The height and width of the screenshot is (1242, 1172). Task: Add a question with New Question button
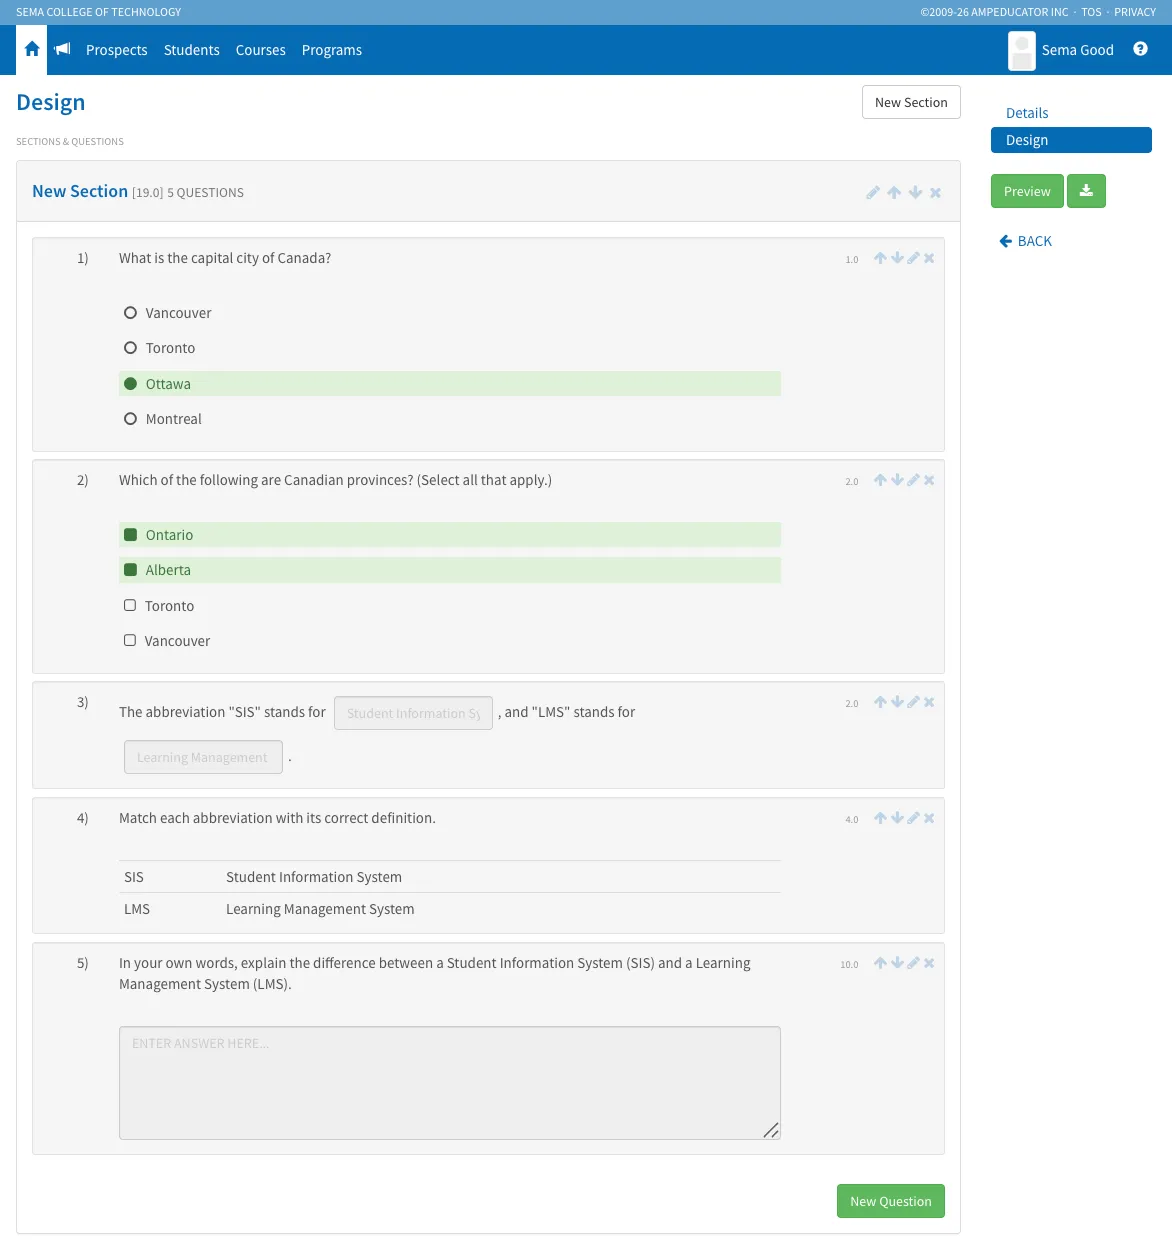(891, 1201)
